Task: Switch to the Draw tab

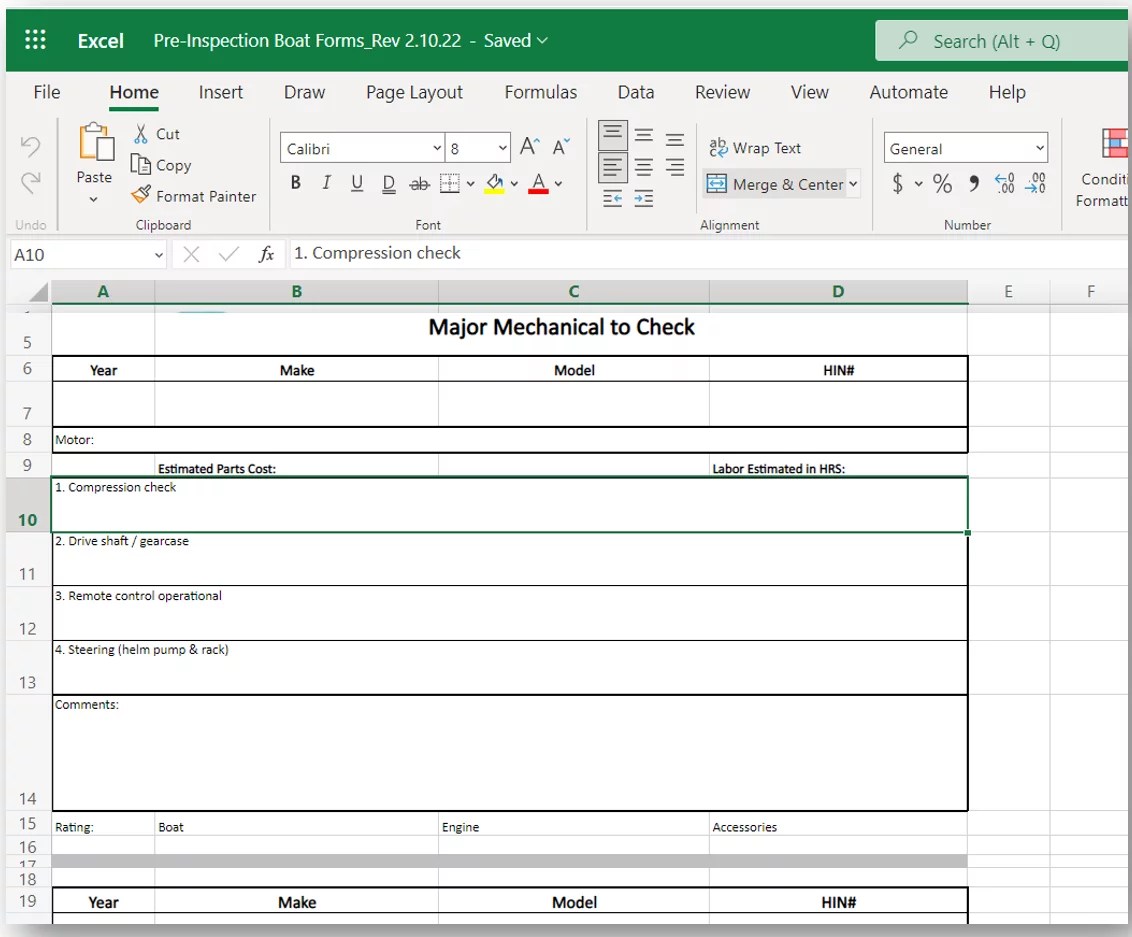Action: tap(304, 92)
